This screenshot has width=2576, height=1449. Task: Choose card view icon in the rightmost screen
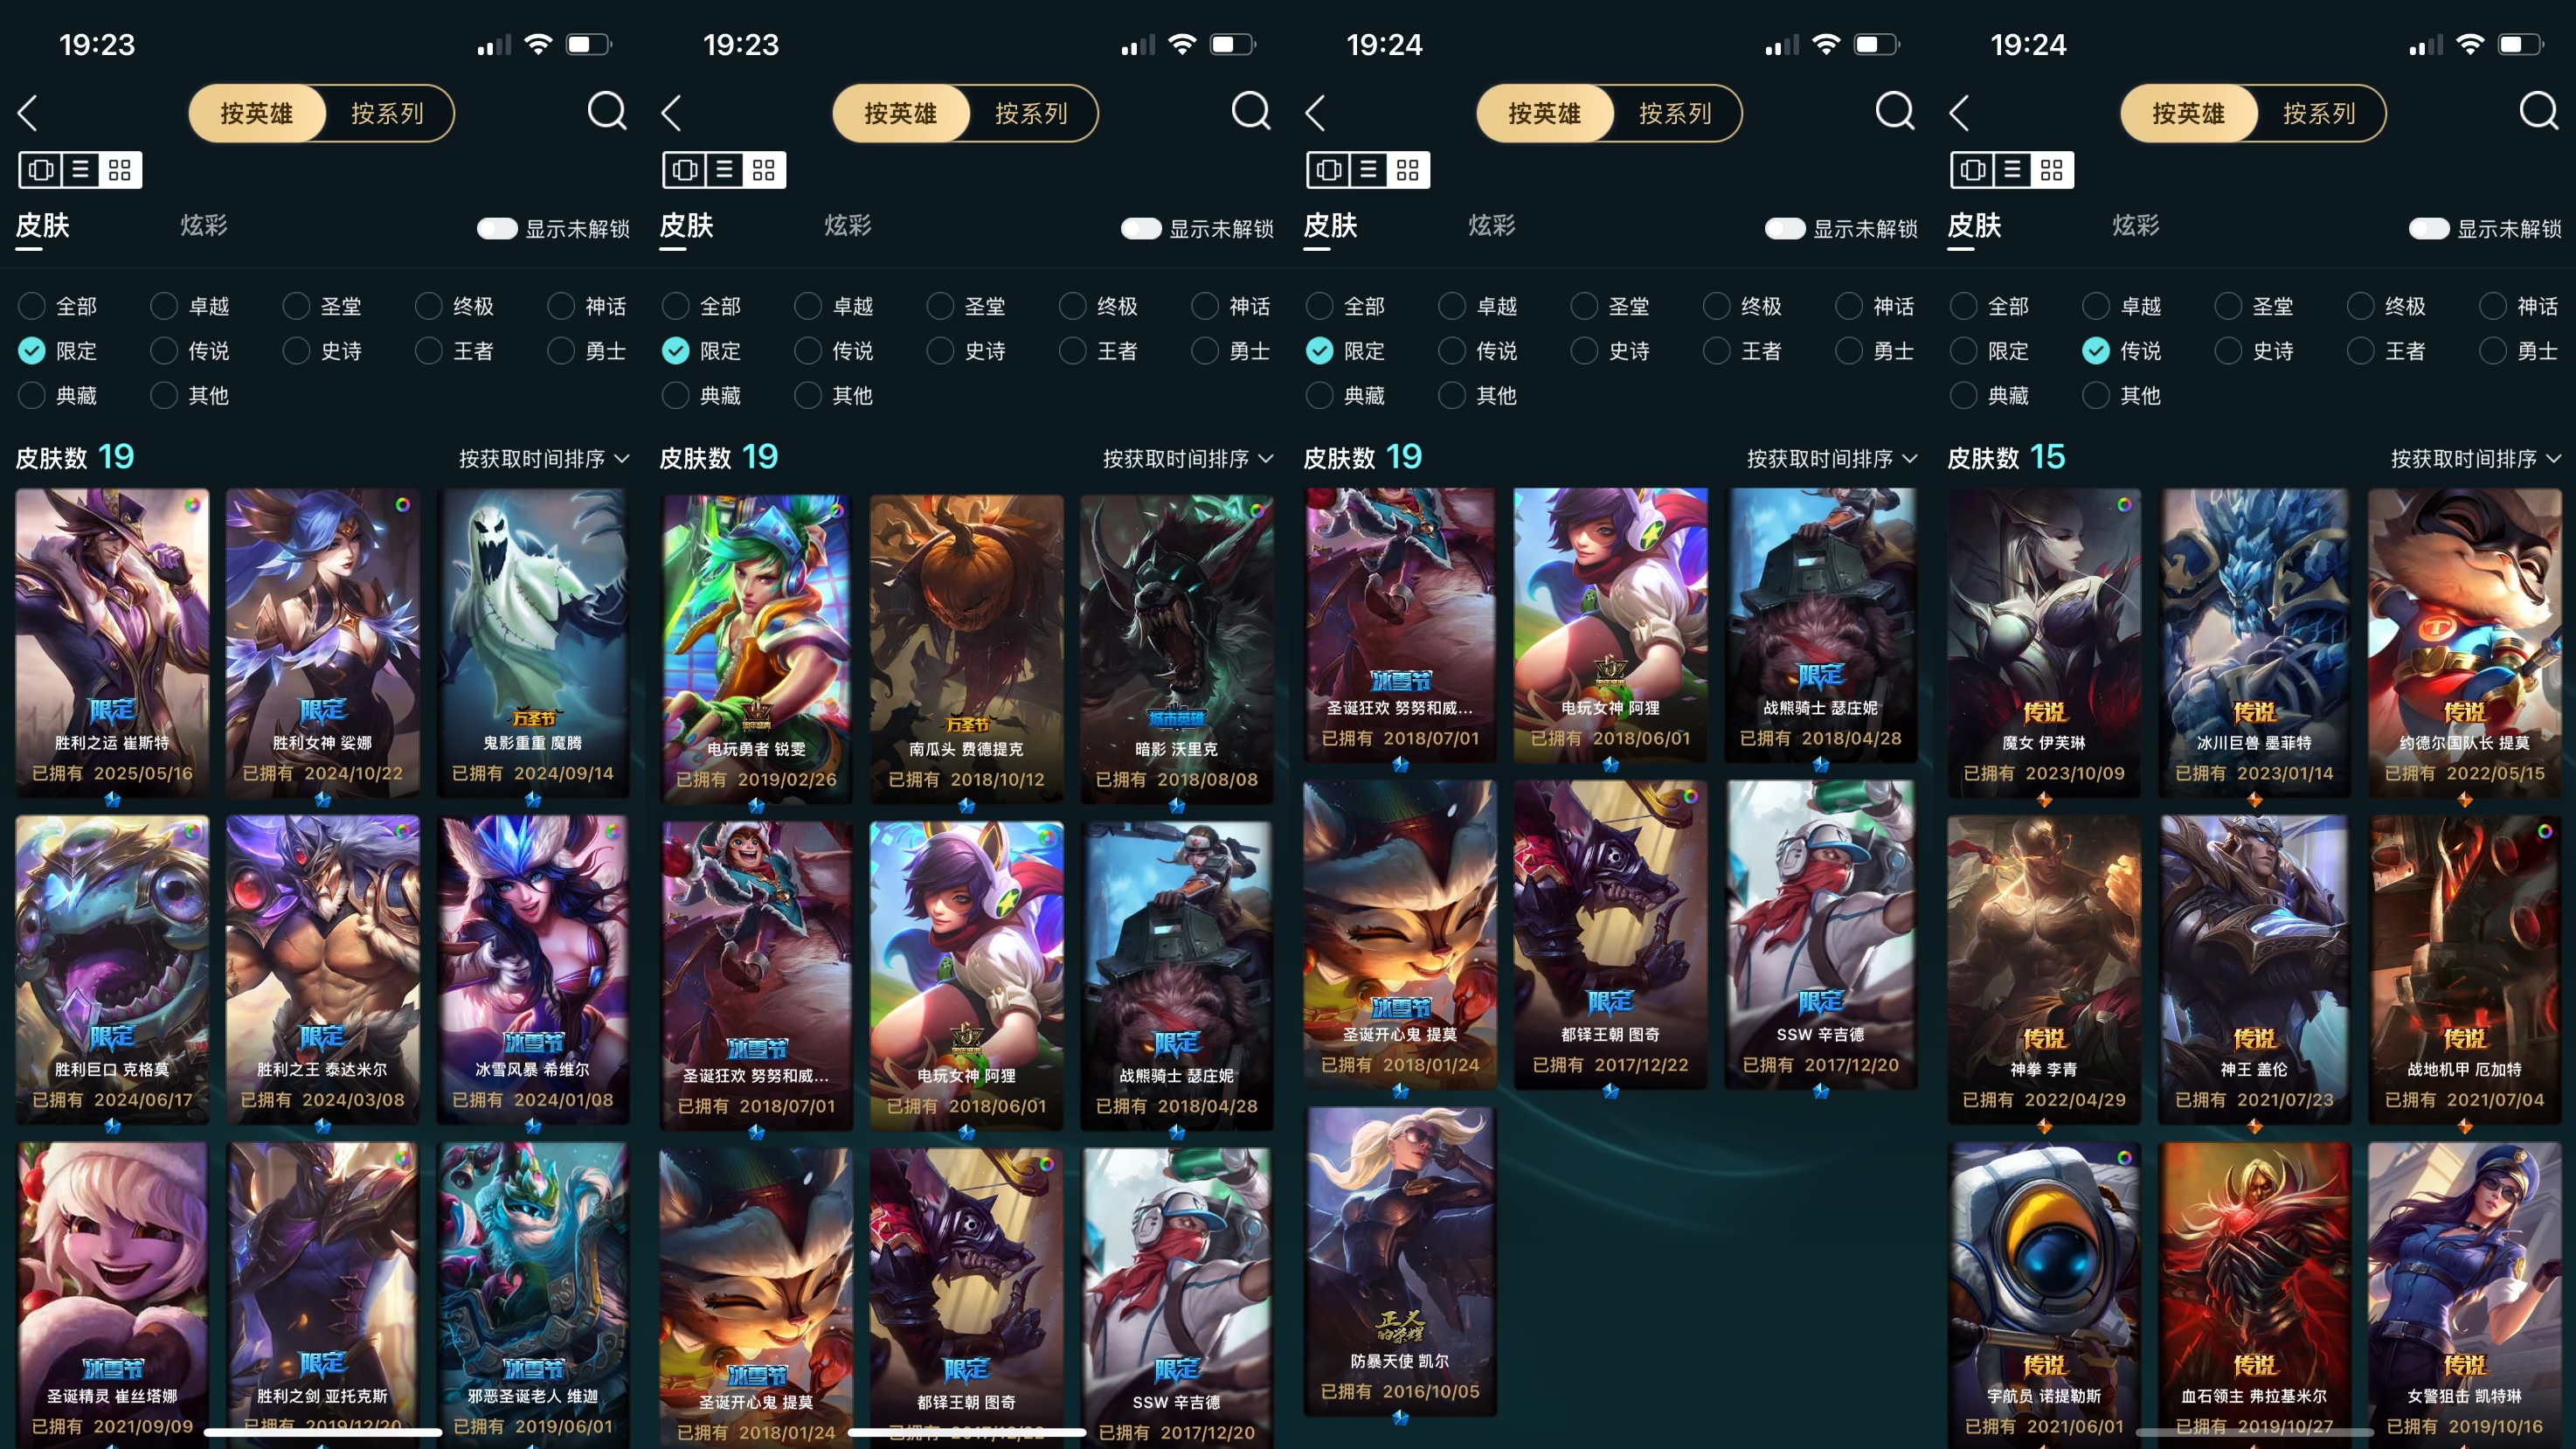(x=1972, y=170)
